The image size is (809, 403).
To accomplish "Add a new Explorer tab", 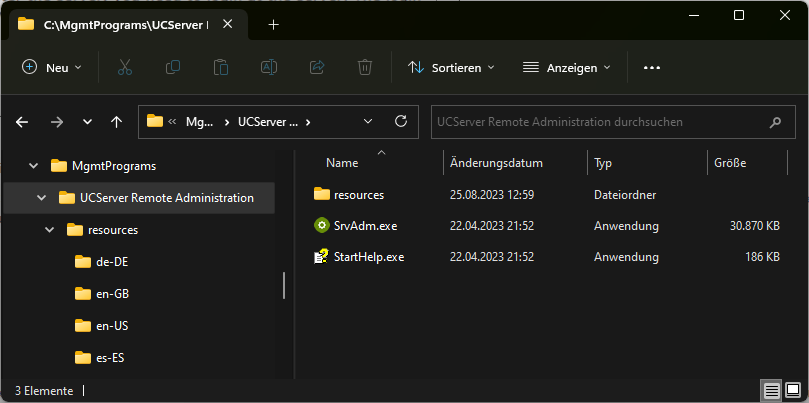I will 274,25.
